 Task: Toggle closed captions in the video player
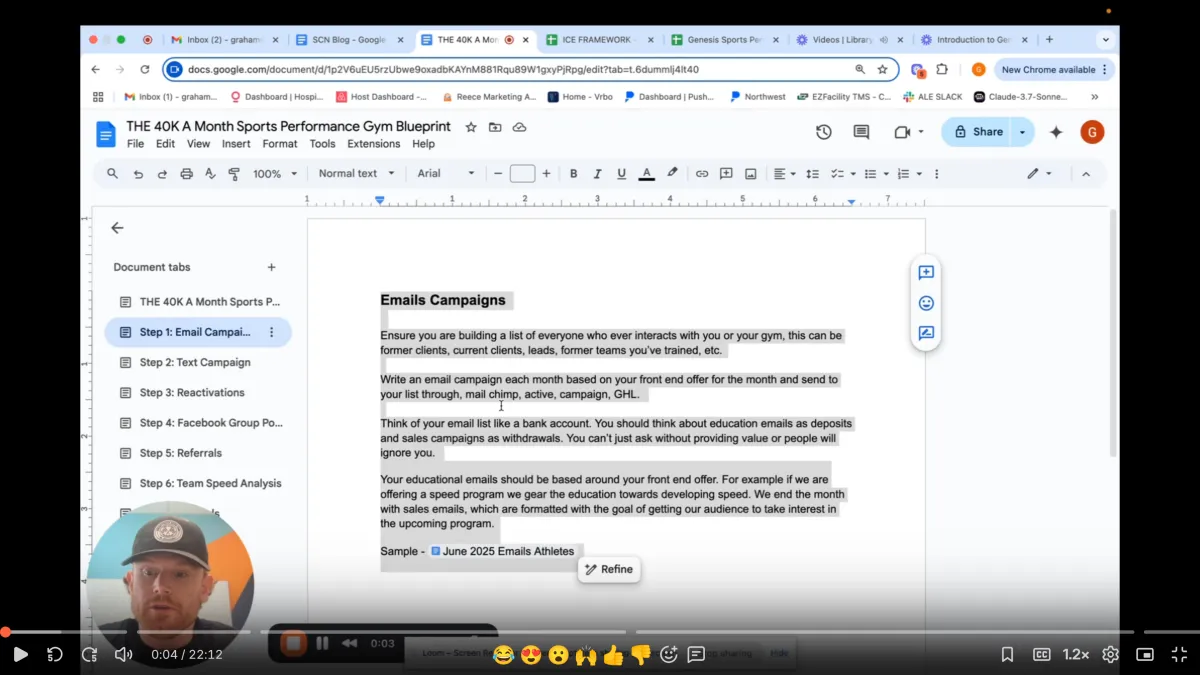coord(1041,655)
